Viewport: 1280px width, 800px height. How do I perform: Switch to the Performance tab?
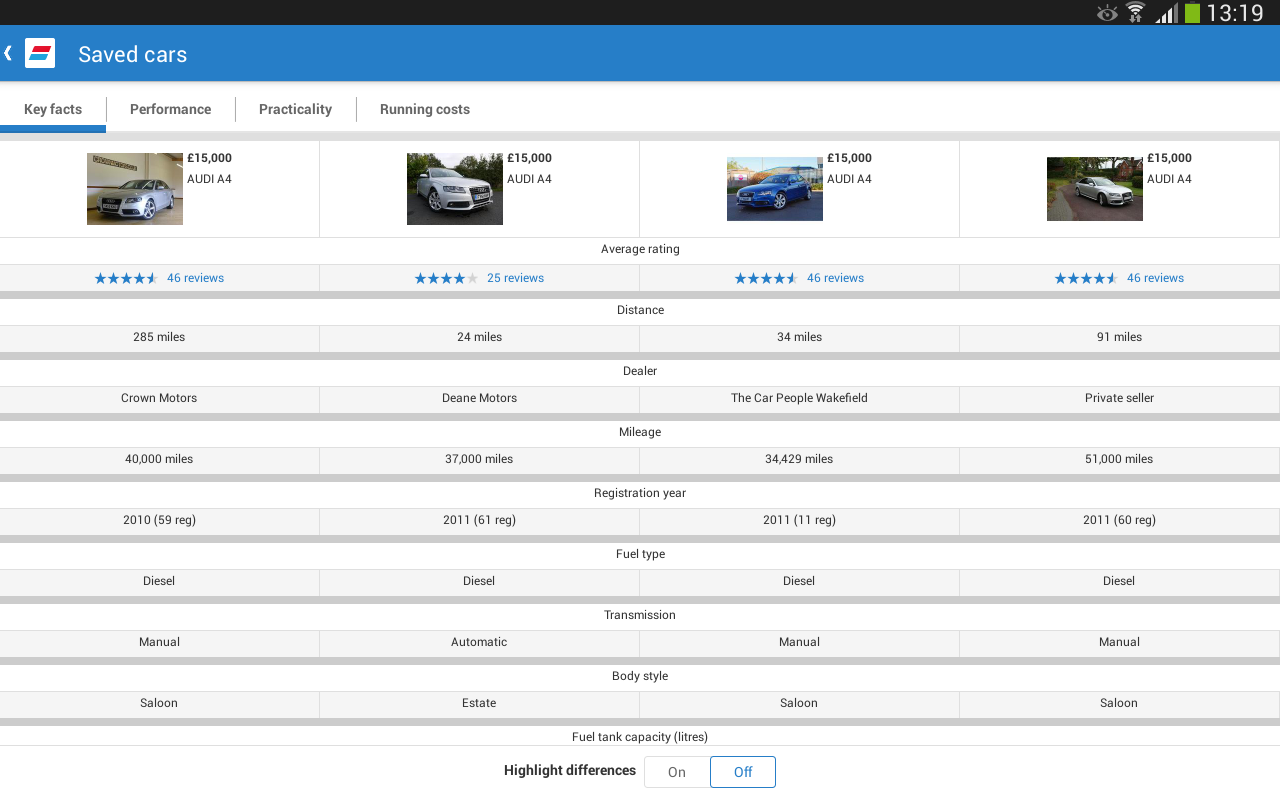click(x=170, y=109)
